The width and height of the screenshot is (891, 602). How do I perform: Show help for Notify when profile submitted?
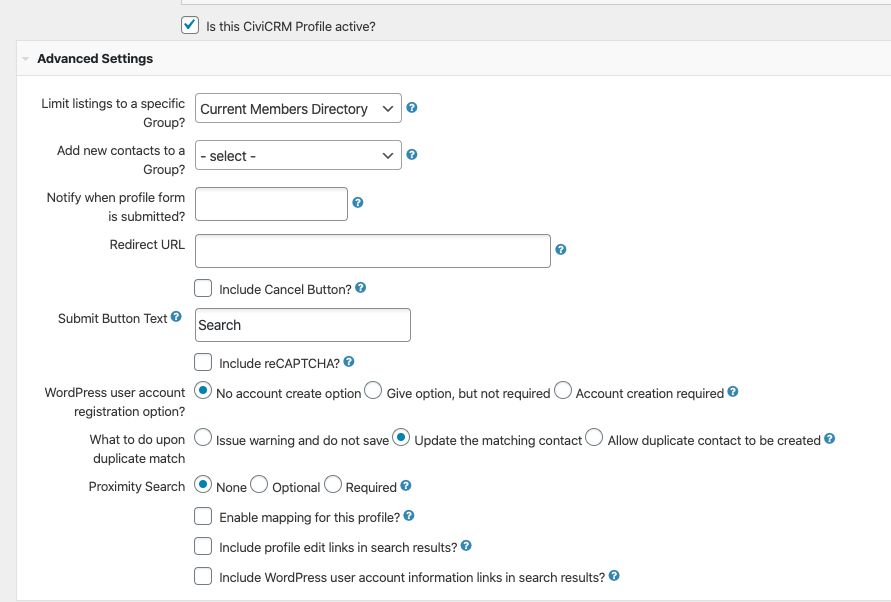click(x=358, y=202)
